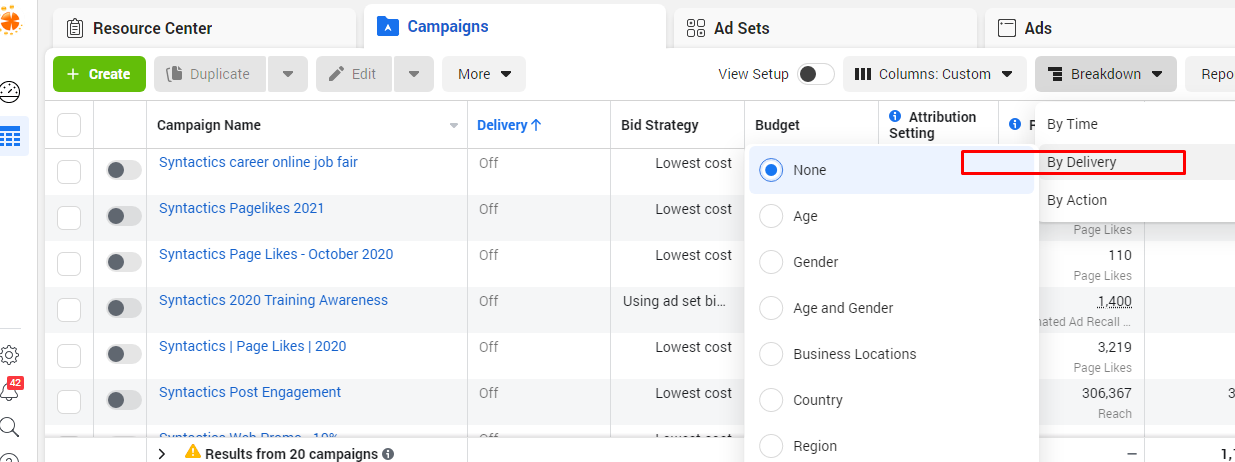Check the box for Syntactics career online job fair
Viewport: 1235px width, 462px height.
69,171
